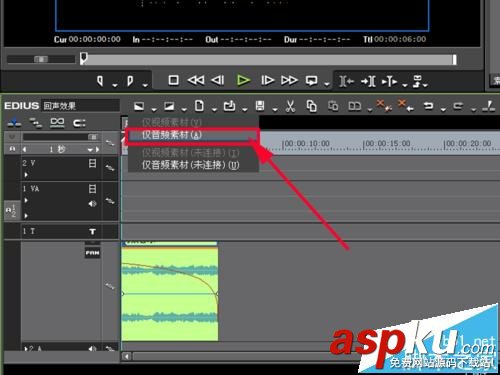Toggle group/link mode icon
Viewport: 500px width, 375px height.
click(57, 123)
